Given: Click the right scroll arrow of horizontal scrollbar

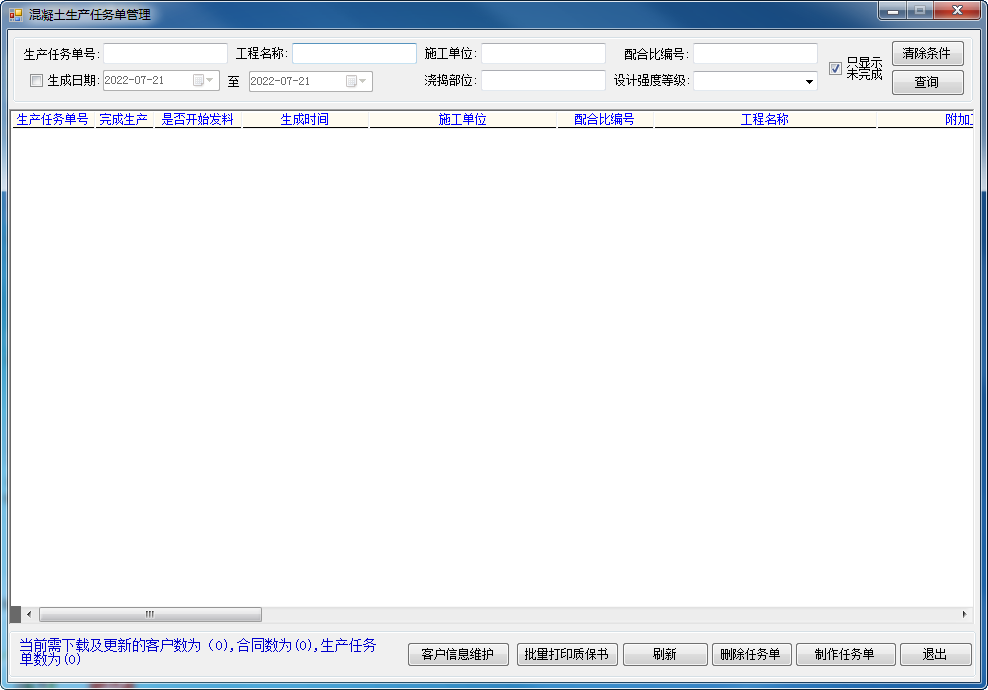Looking at the screenshot, I should pyautogui.click(x=964, y=614).
